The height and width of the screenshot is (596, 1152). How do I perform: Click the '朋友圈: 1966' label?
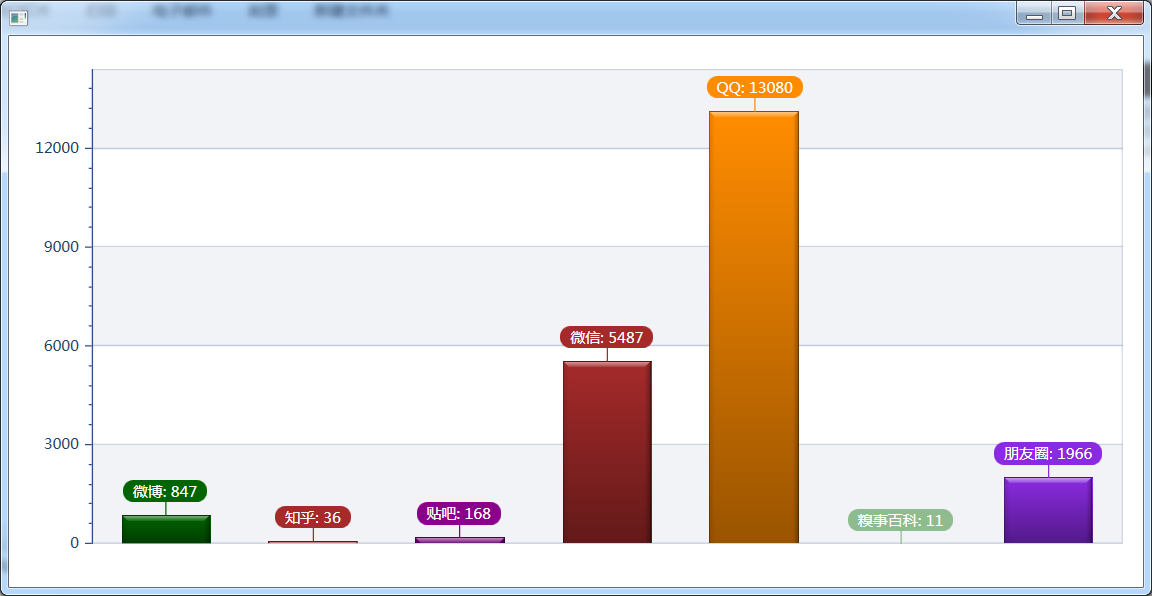[x=1048, y=453]
